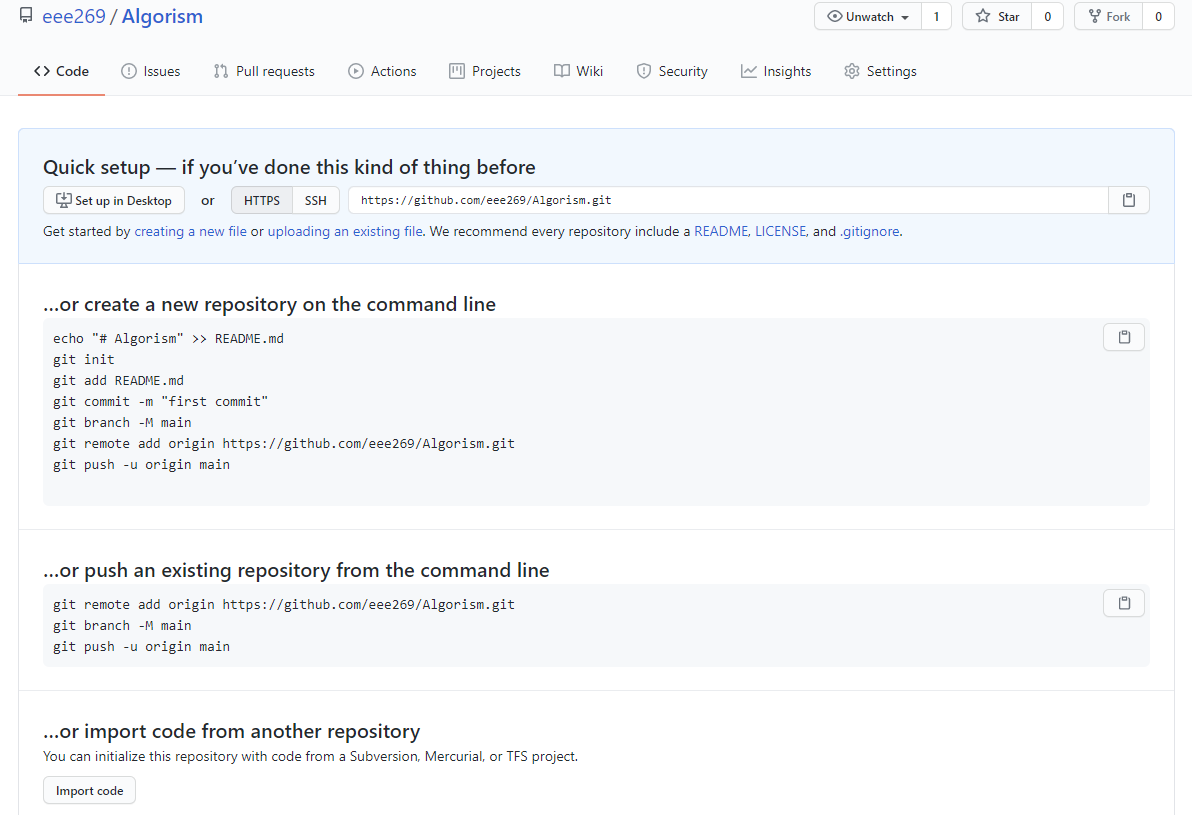1192x815 pixels.
Task: View the forks count of 0
Action: [x=1158, y=17]
